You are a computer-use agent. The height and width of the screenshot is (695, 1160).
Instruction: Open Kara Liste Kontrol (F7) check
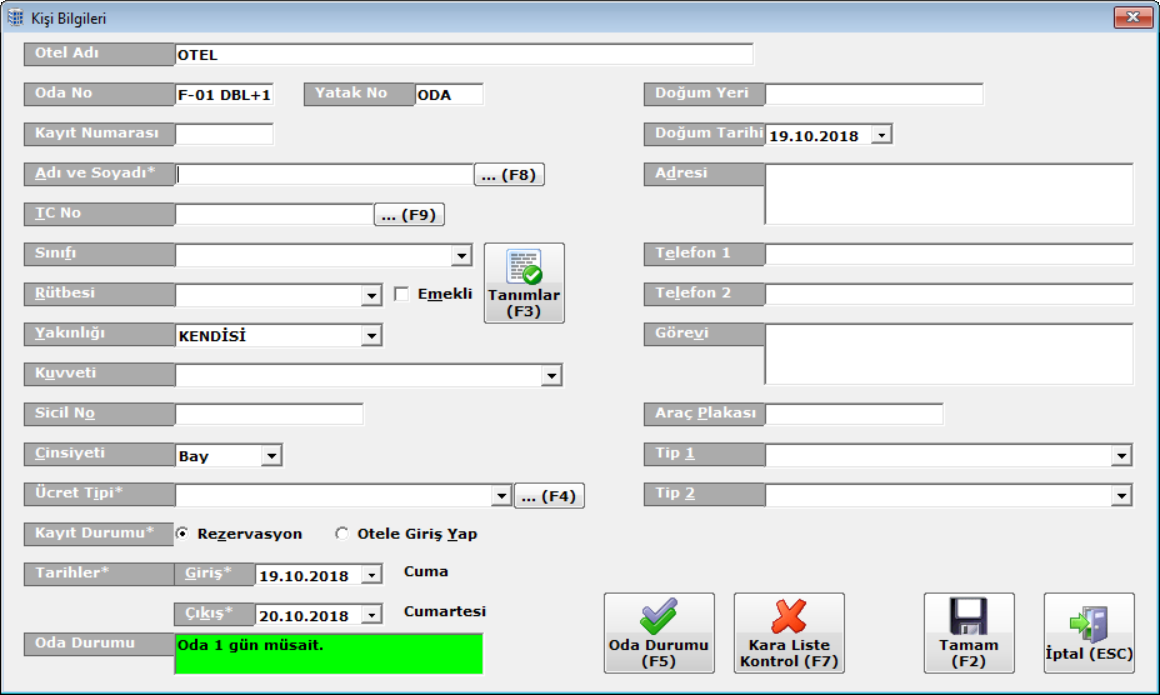pos(789,633)
